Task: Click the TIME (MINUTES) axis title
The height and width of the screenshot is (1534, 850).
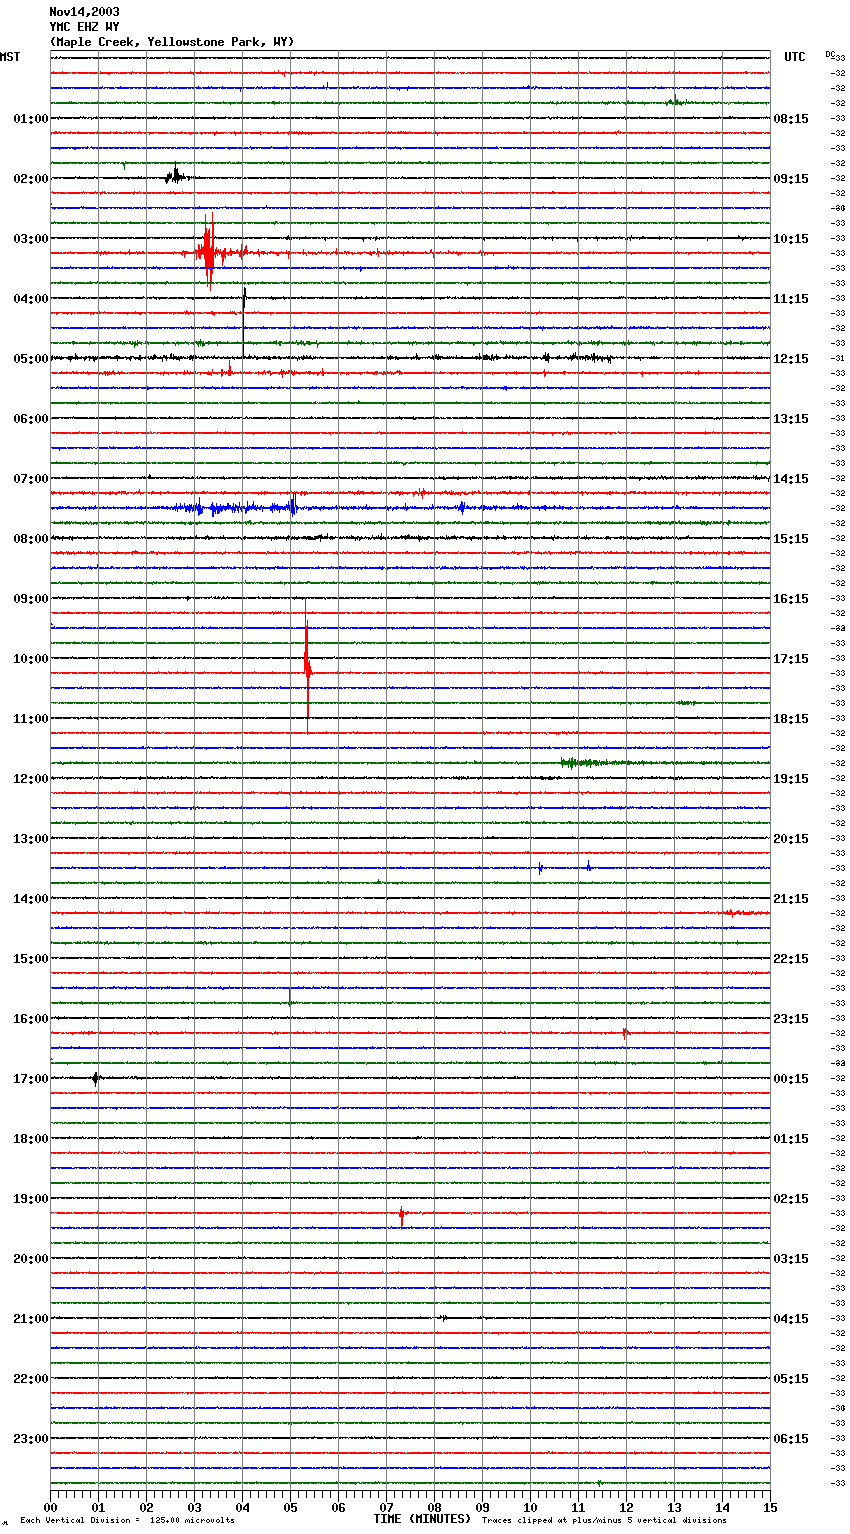Action: (422, 1519)
